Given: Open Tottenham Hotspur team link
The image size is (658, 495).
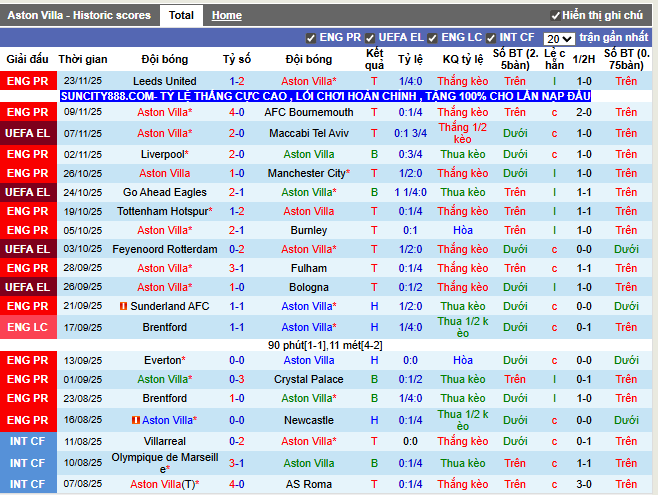Looking at the screenshot, I should (162, 211).
